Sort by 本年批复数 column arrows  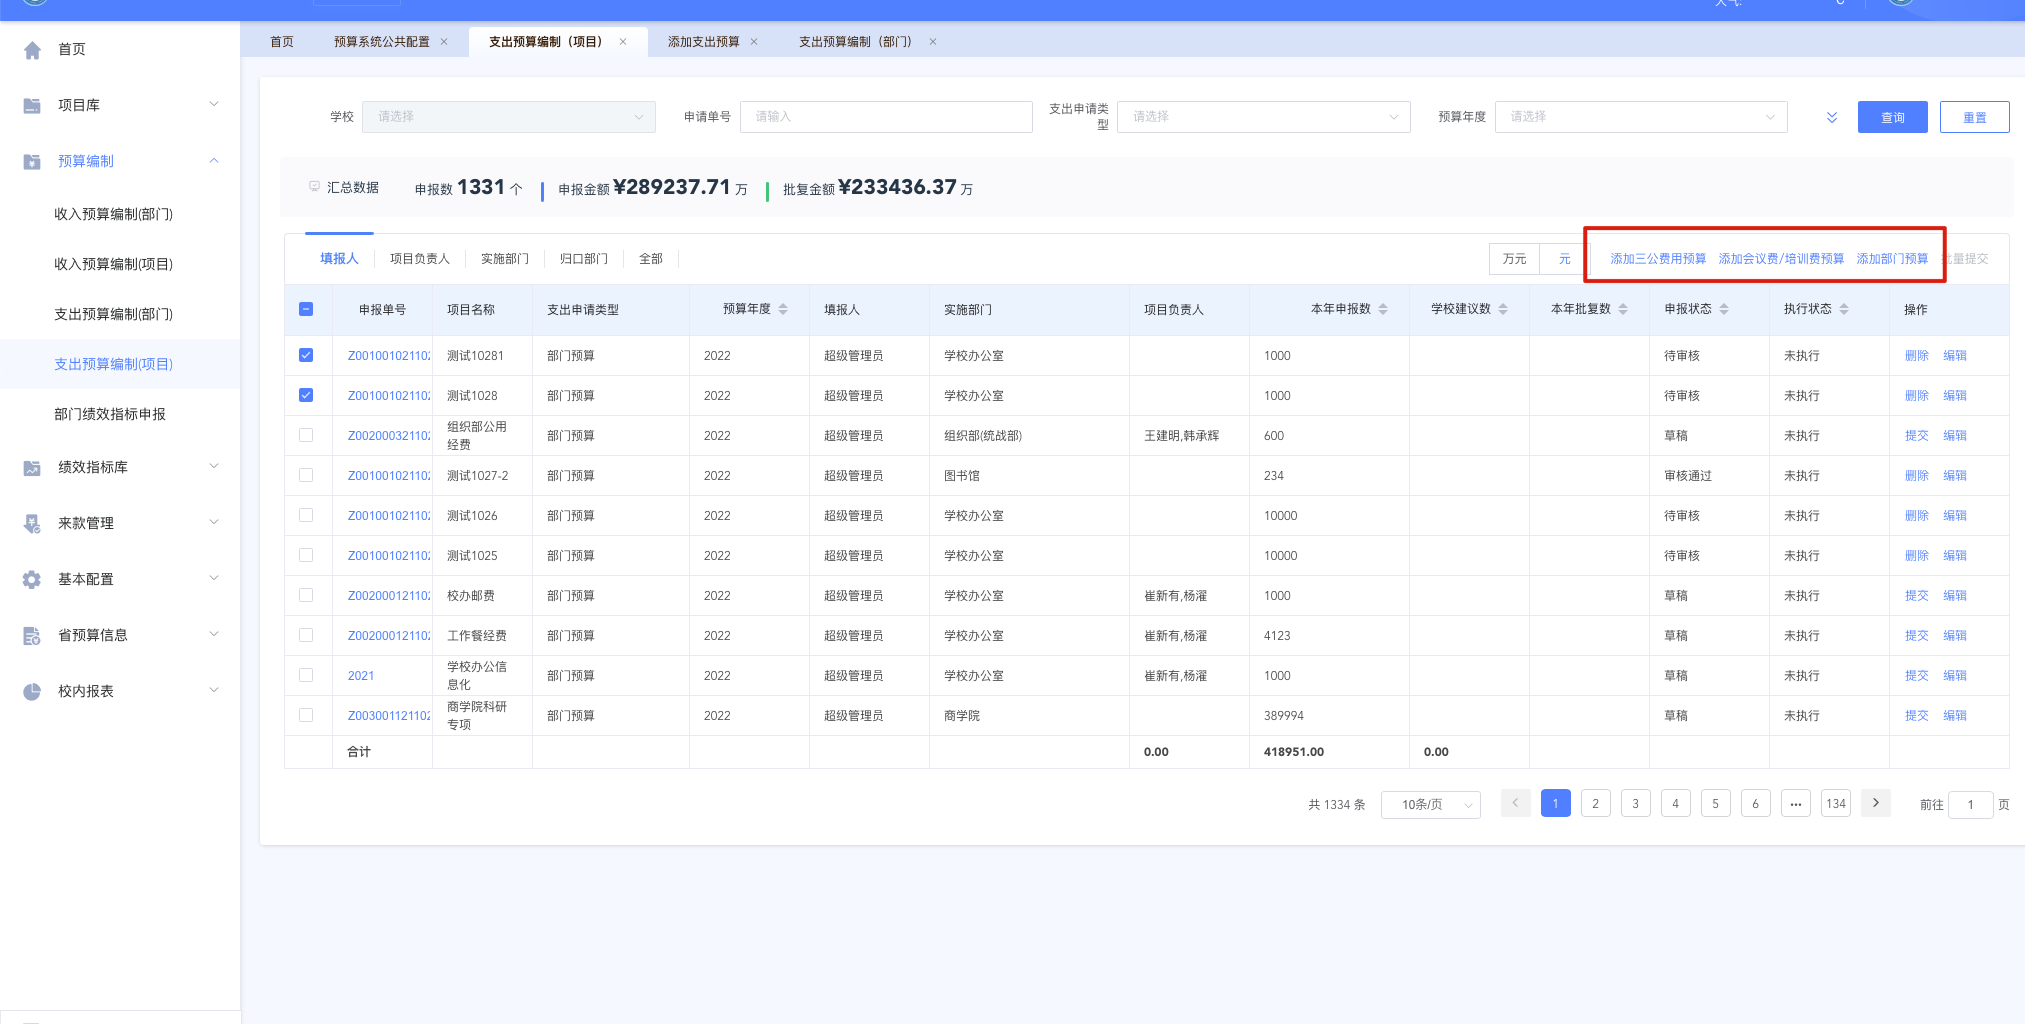click(x=1623, y=310)
